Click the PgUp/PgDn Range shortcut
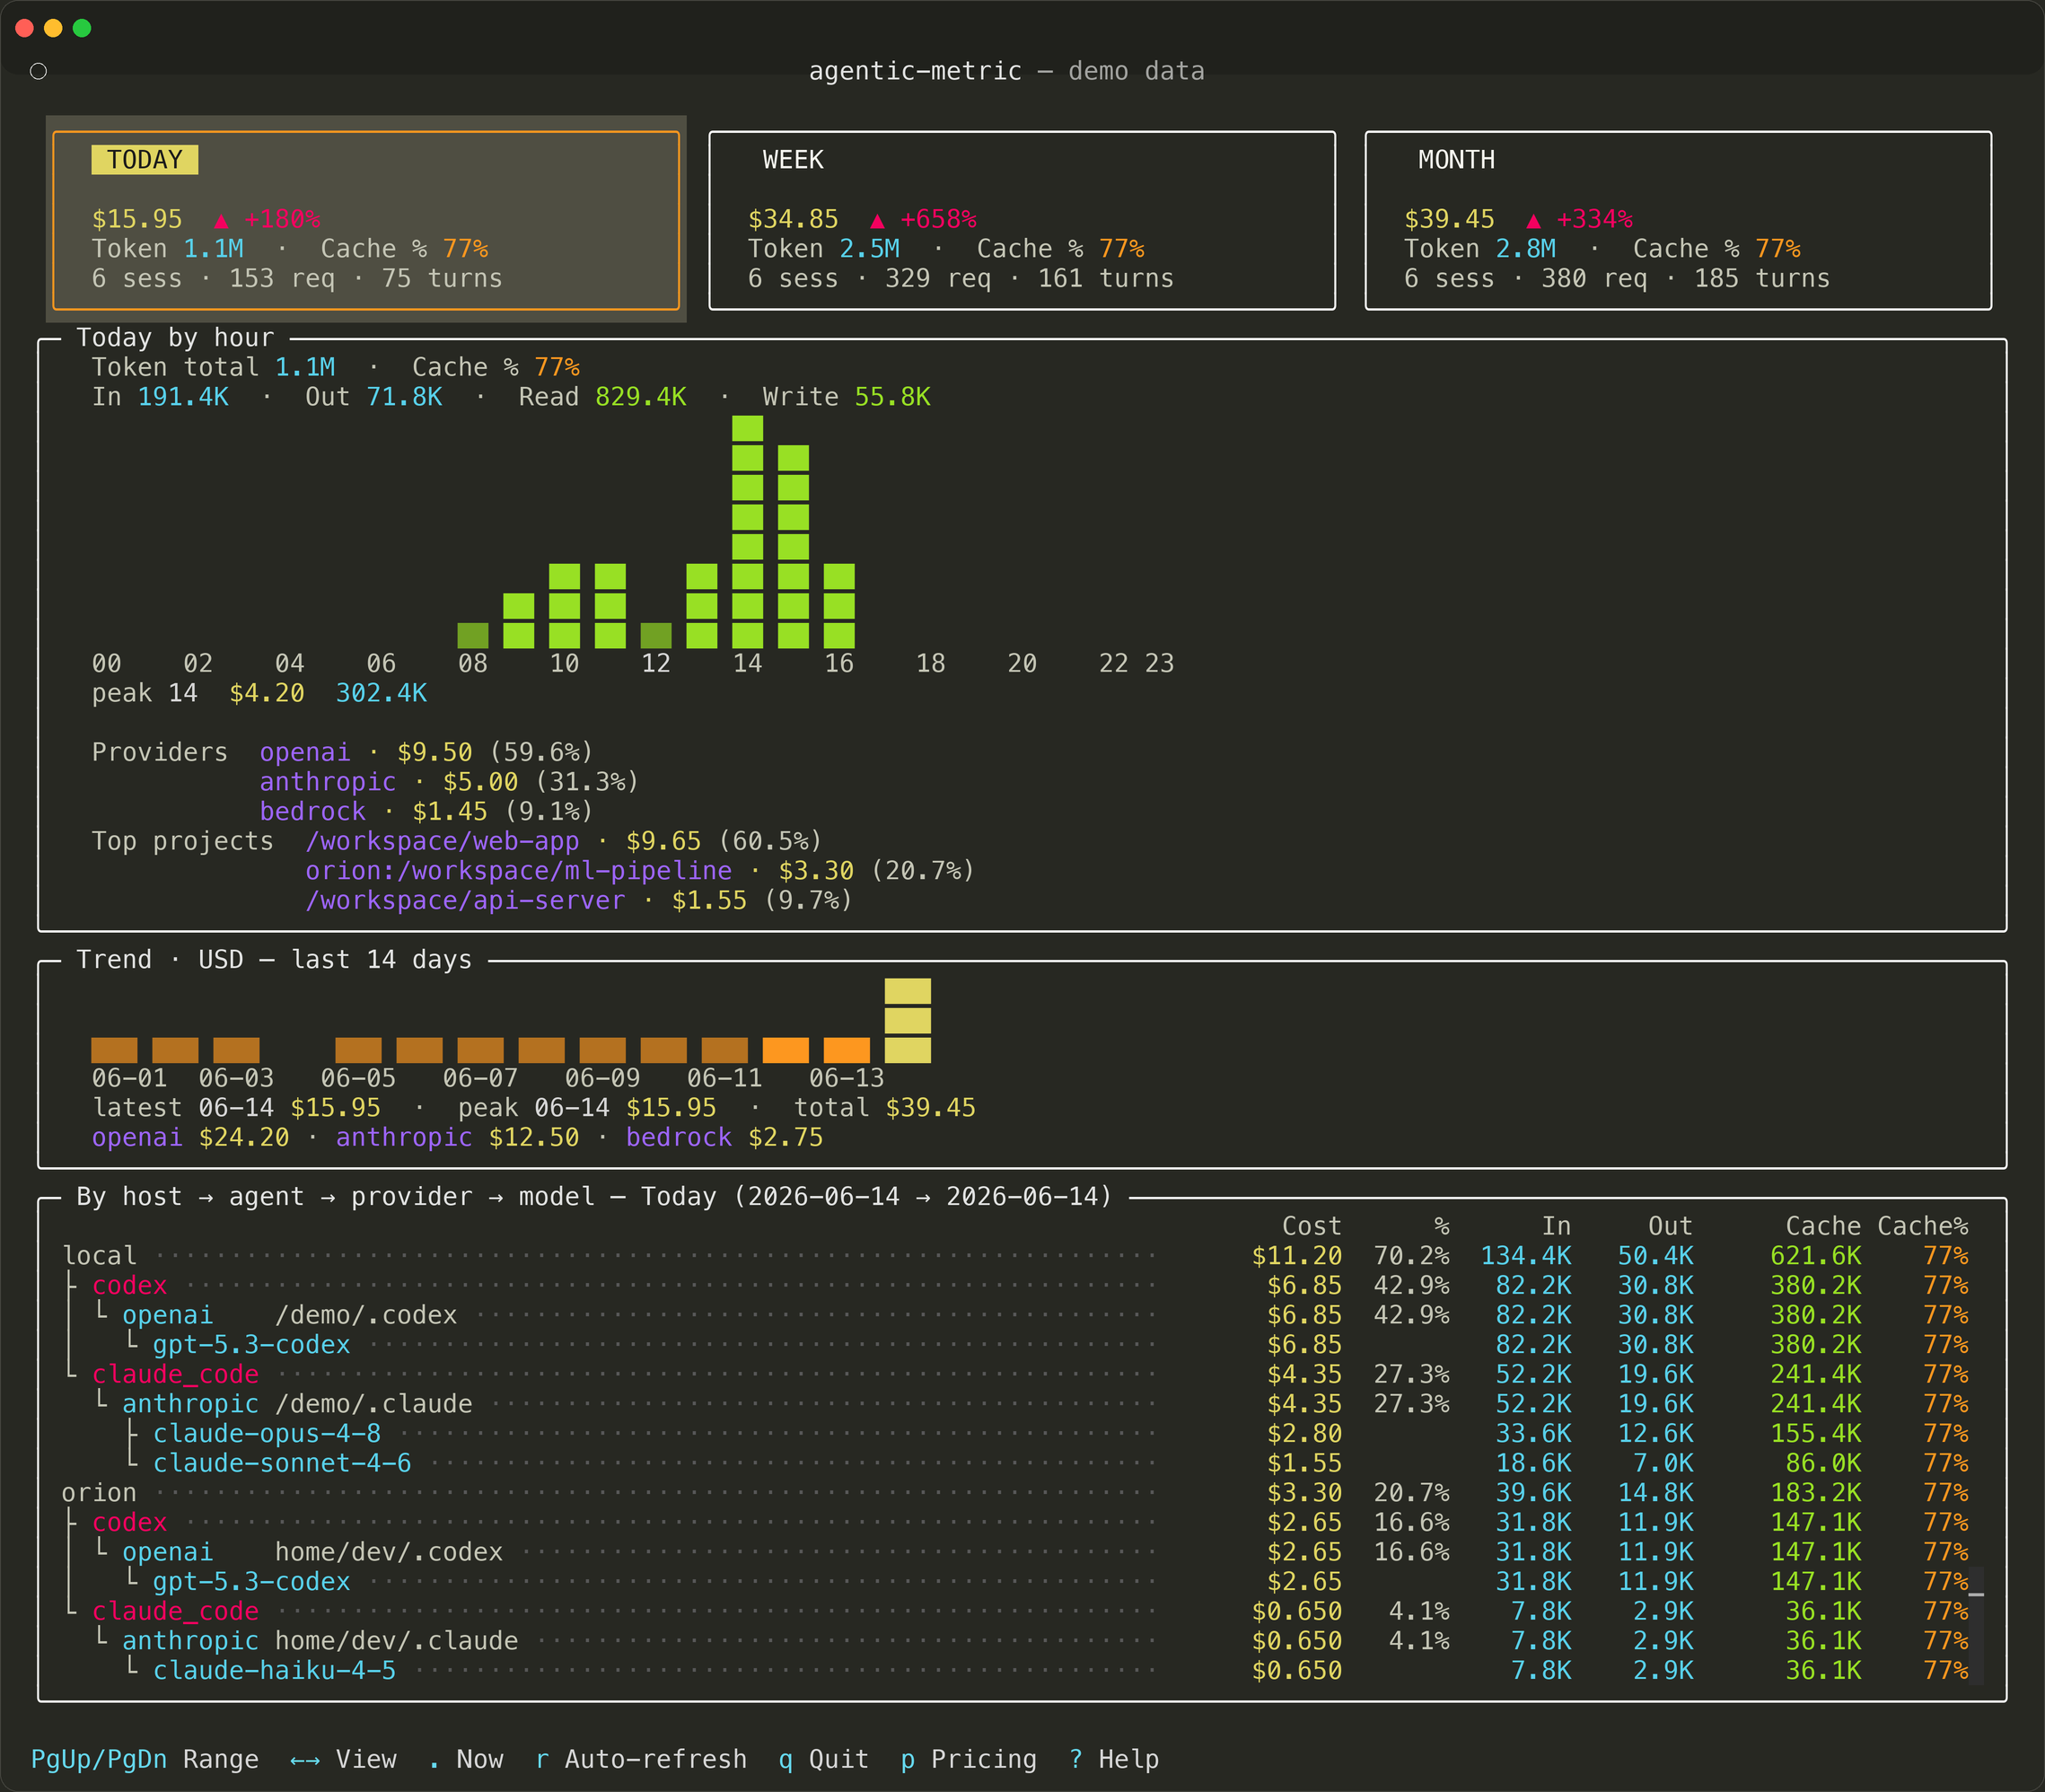 pyautogui.click(x=145, y=1759)
